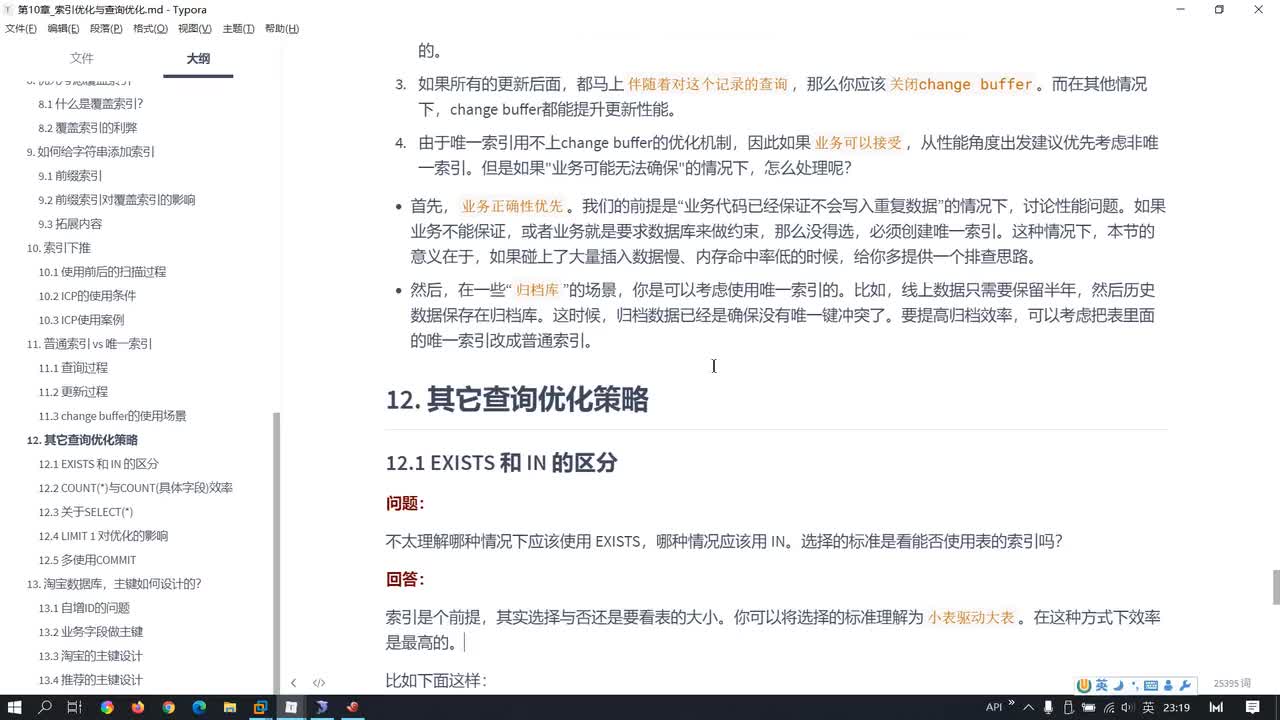This screenshot has height=720, width=1280.
Task: Select outline 13.2 业务字段做主键
Action: tap(90, 632)
